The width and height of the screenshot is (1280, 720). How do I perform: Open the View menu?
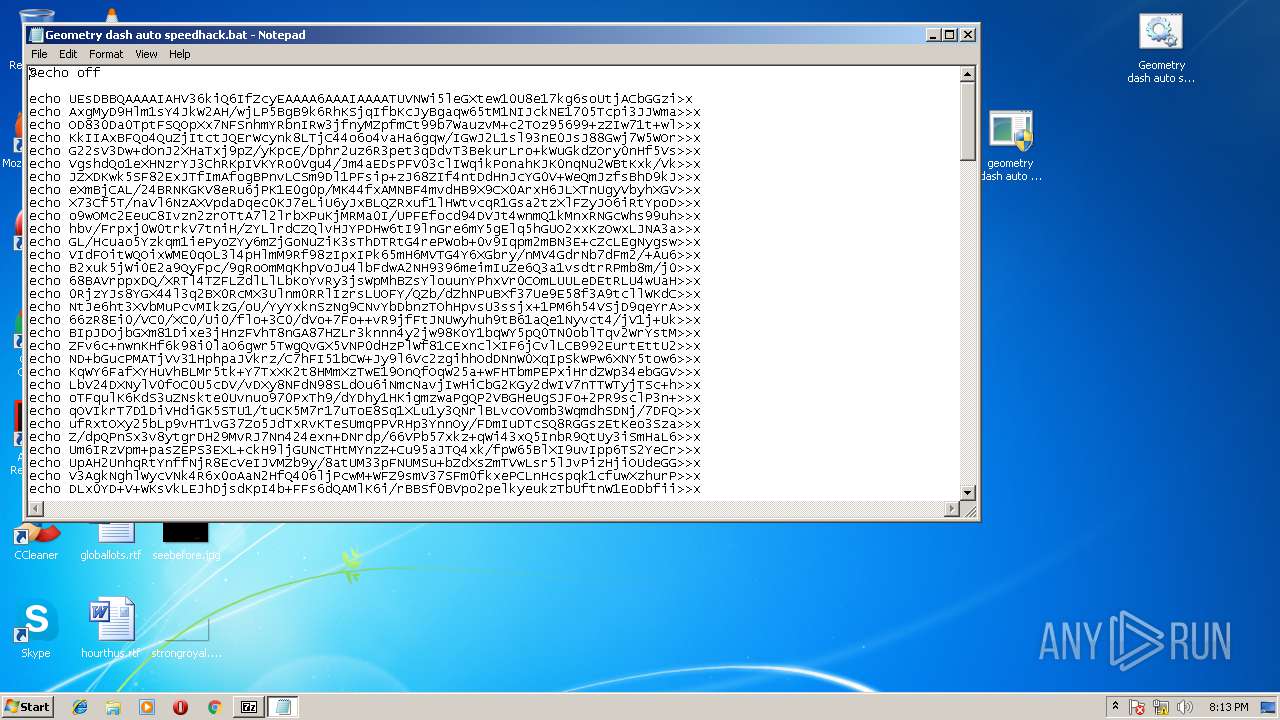146,54
